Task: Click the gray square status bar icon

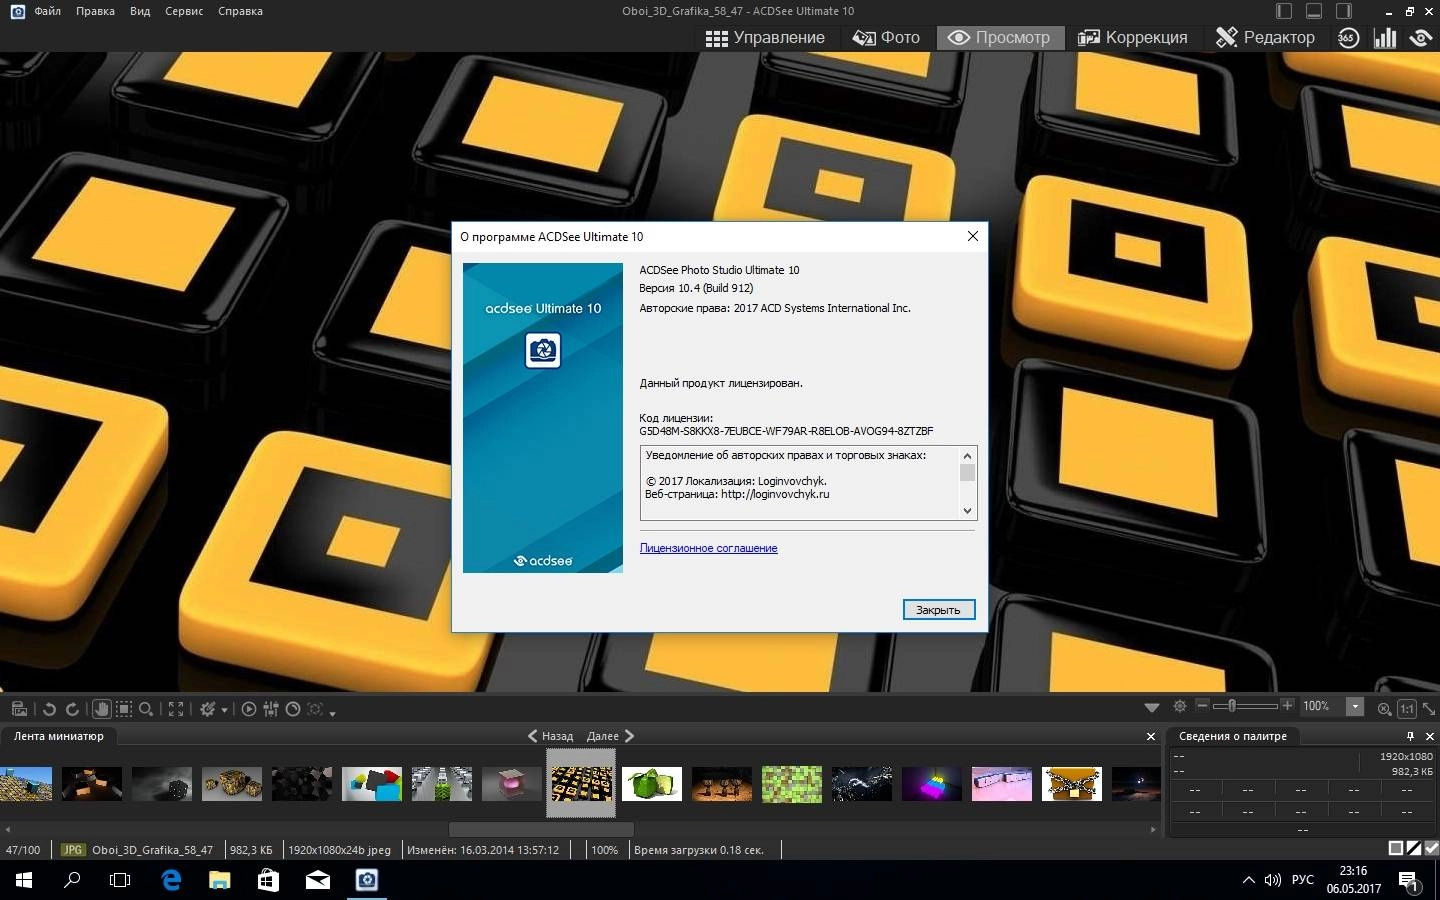Action: point(1396,848)
